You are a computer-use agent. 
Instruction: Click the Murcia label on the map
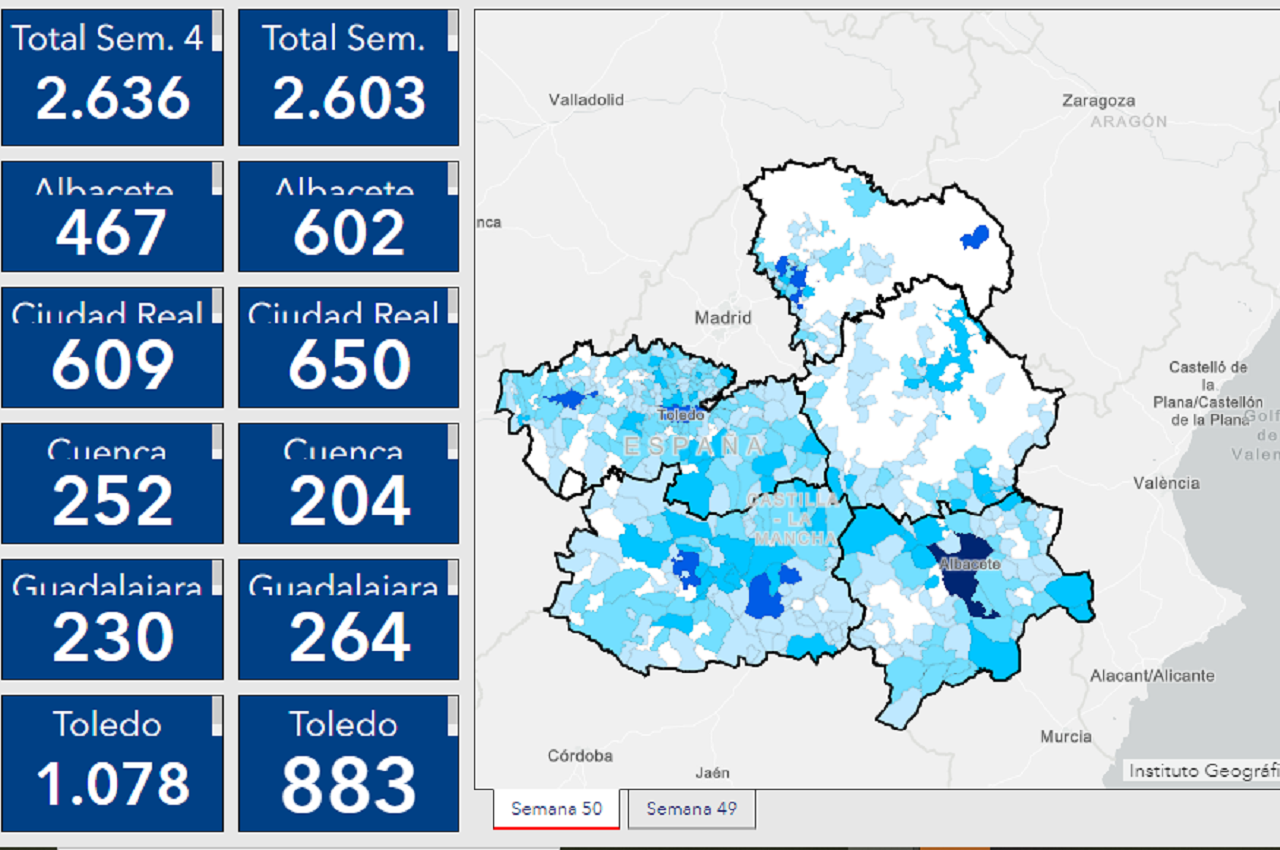pyautogui.click(x=1066, y=737)
